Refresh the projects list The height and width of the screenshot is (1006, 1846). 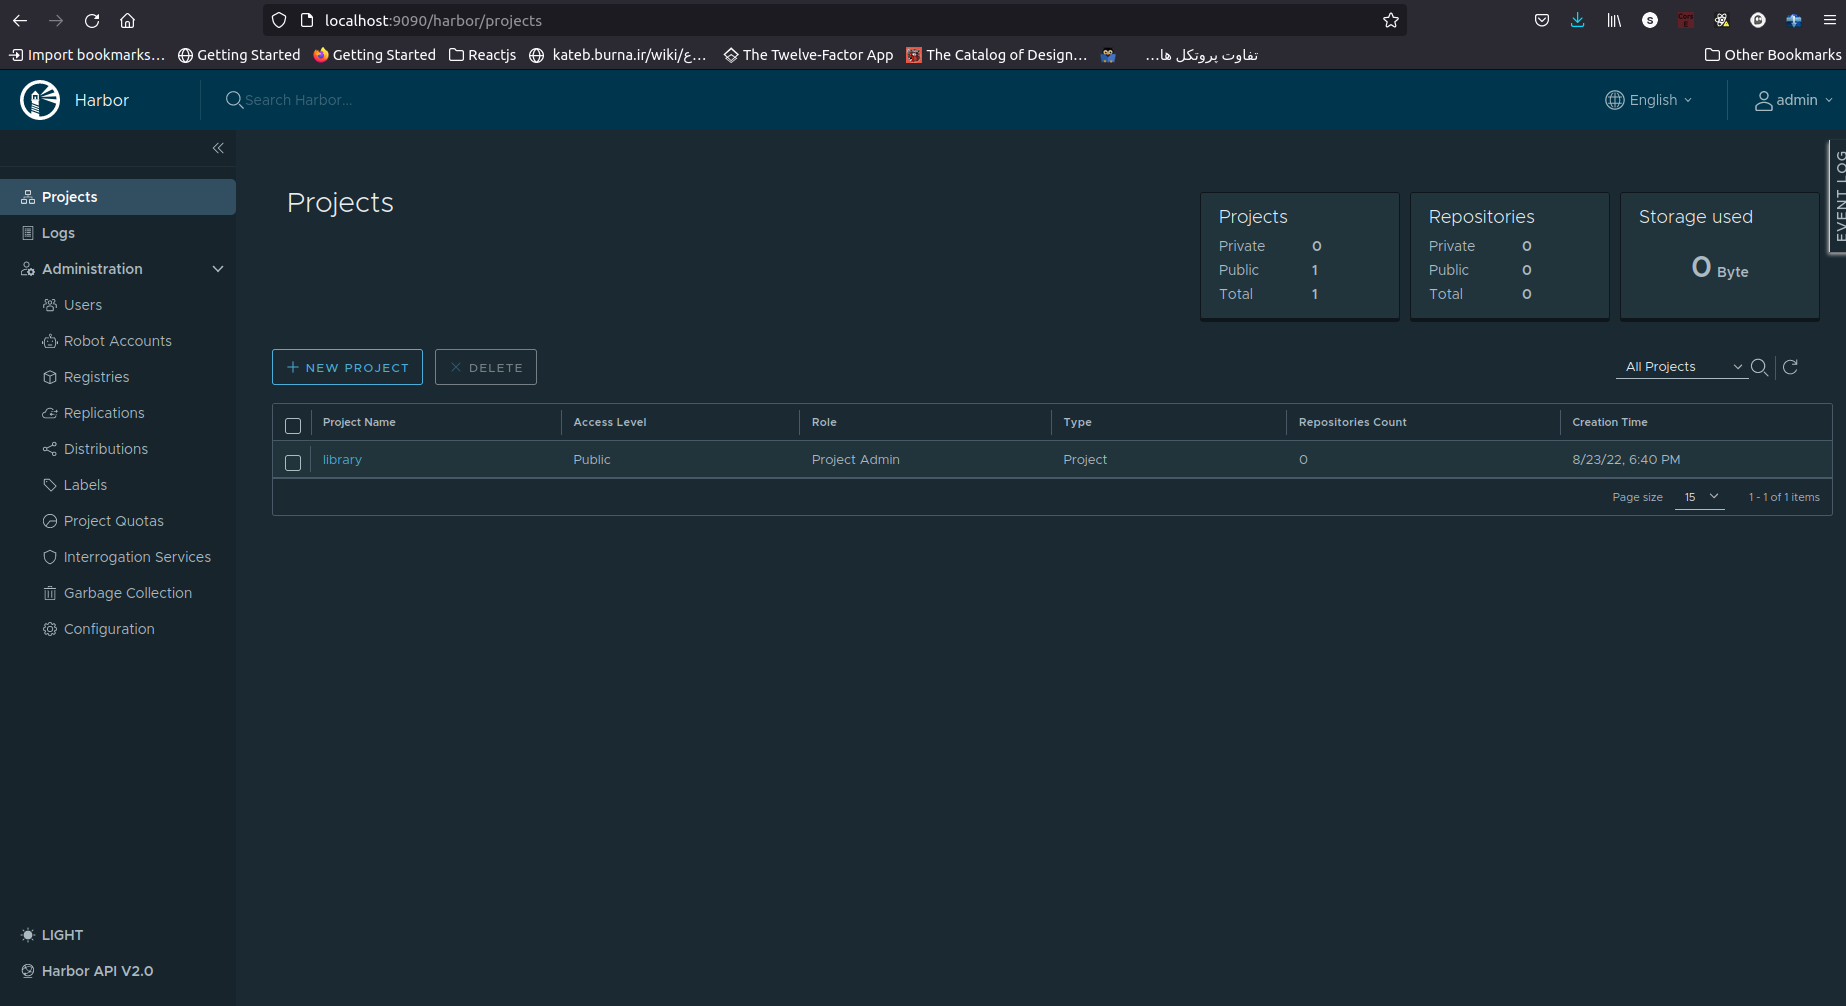tap(1791, 367)
